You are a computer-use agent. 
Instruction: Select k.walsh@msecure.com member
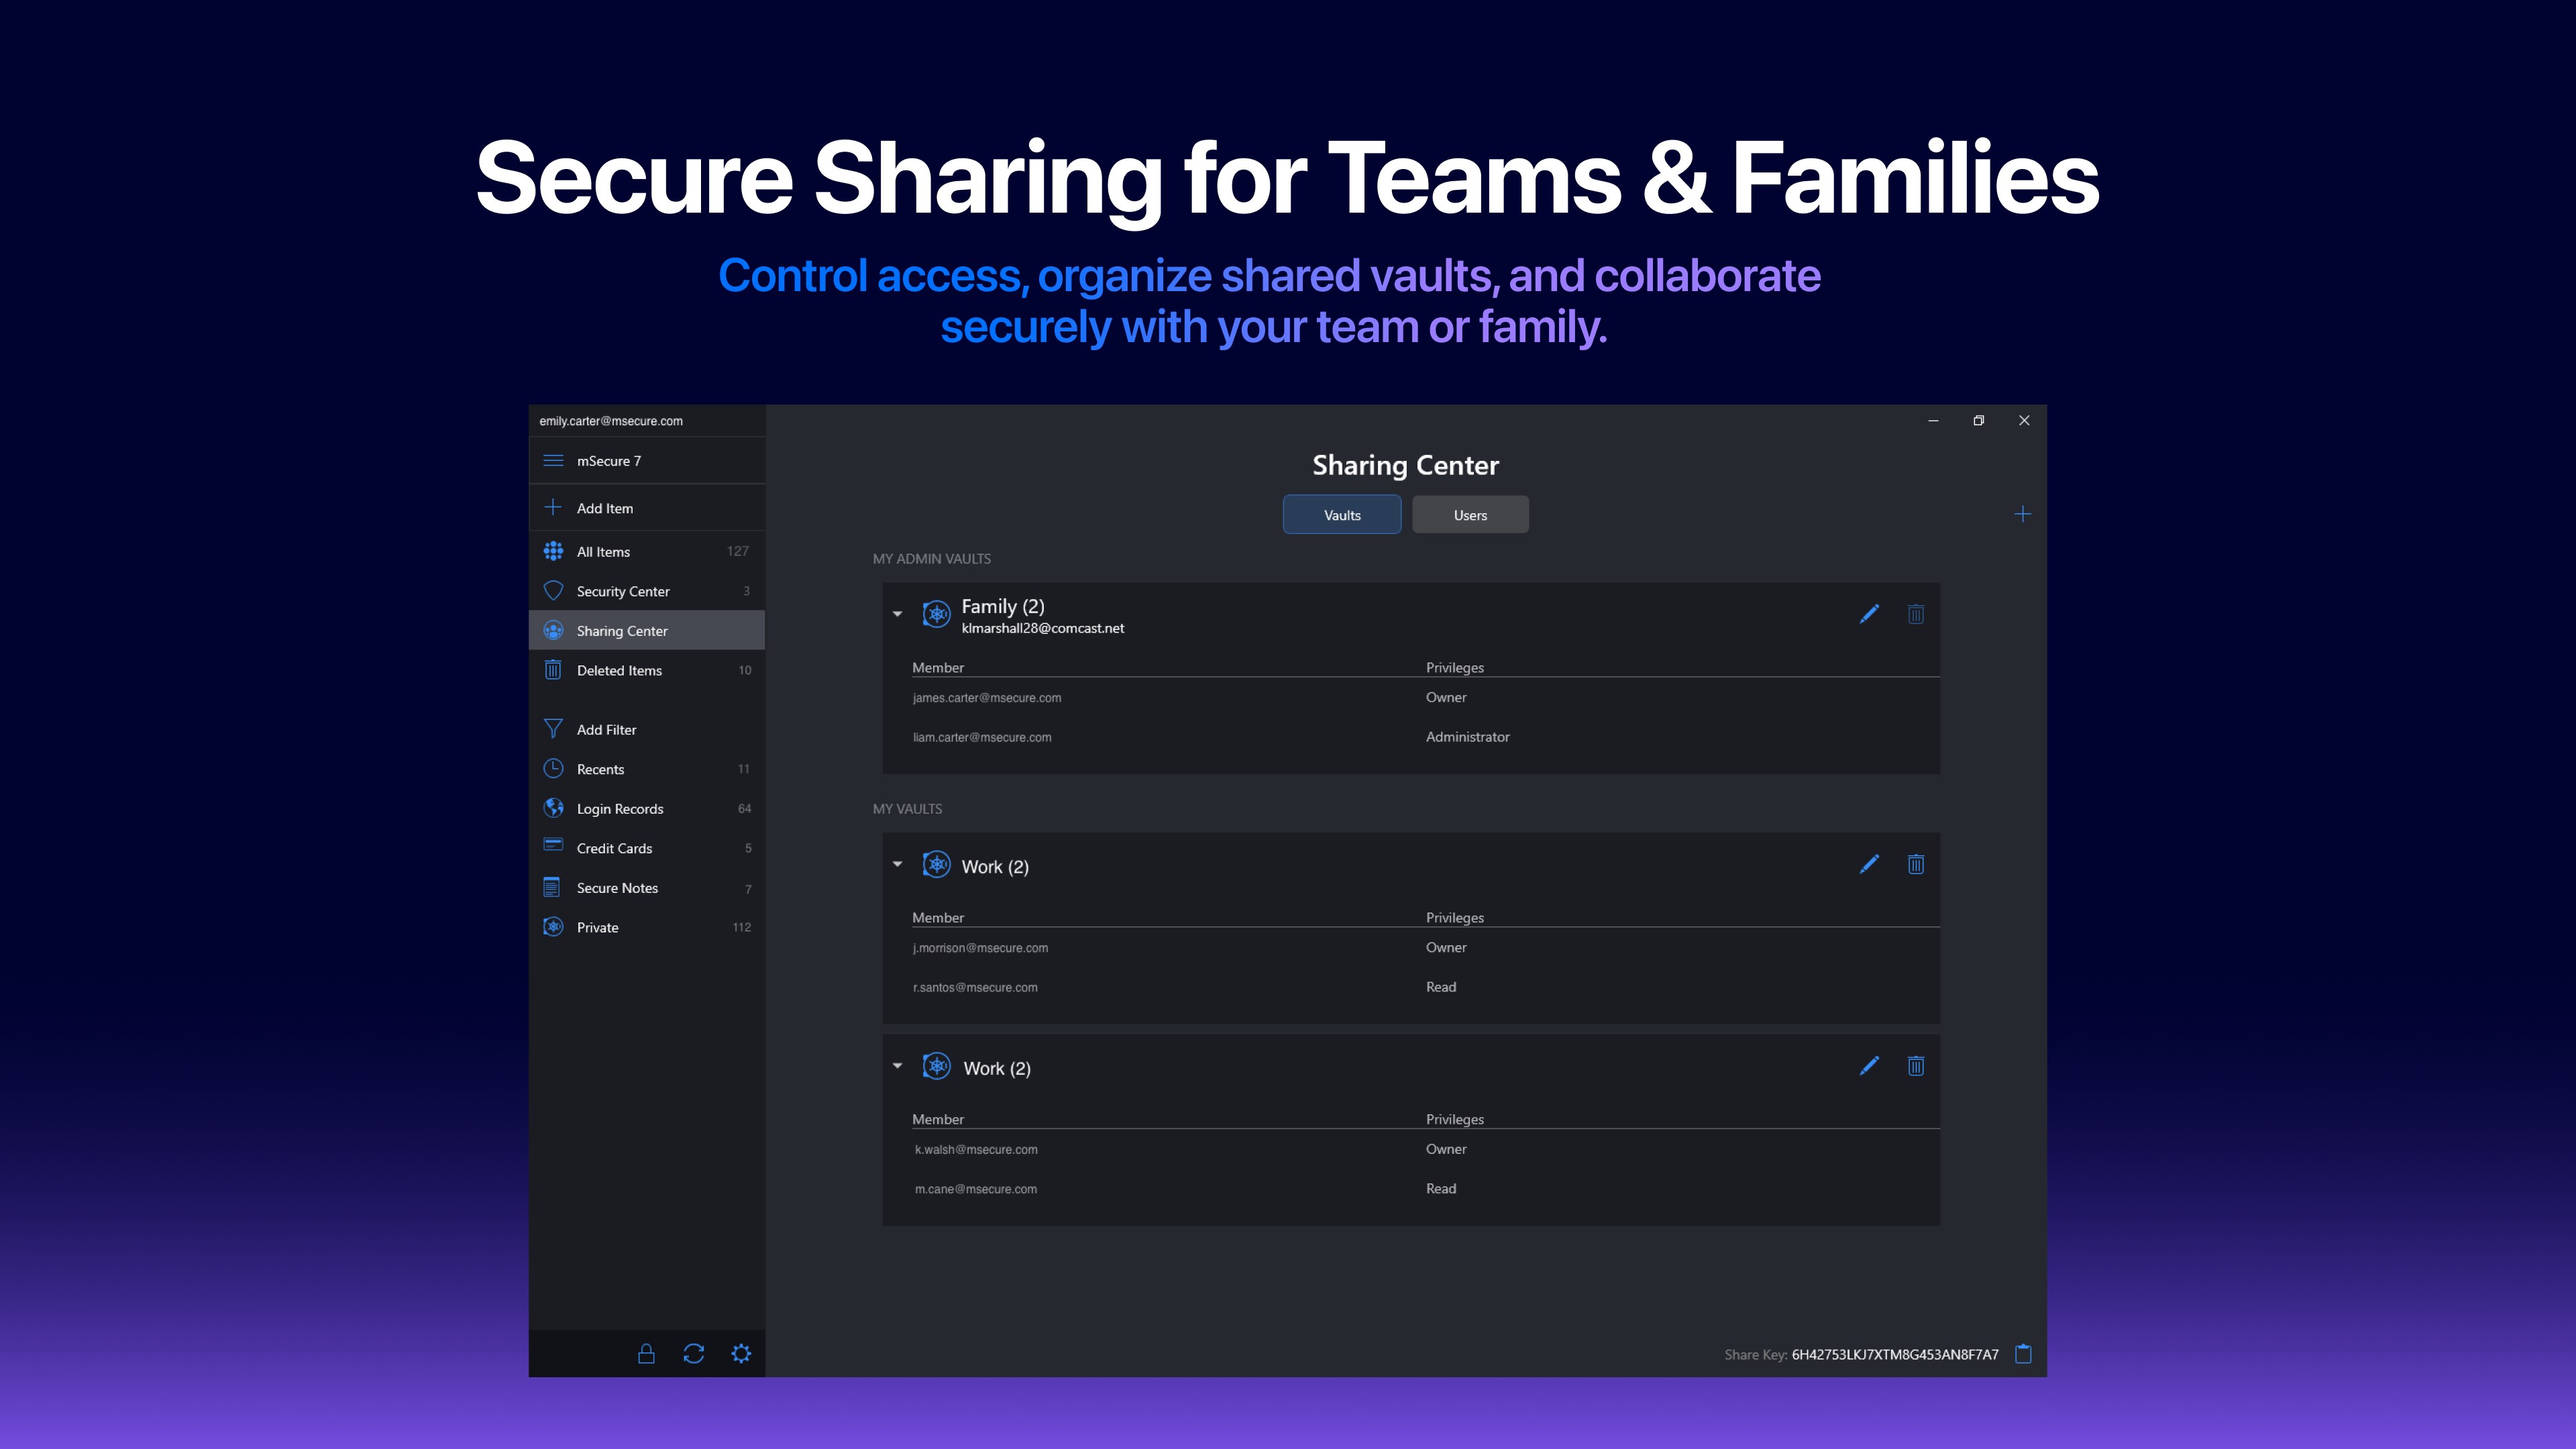point(976,1150)
